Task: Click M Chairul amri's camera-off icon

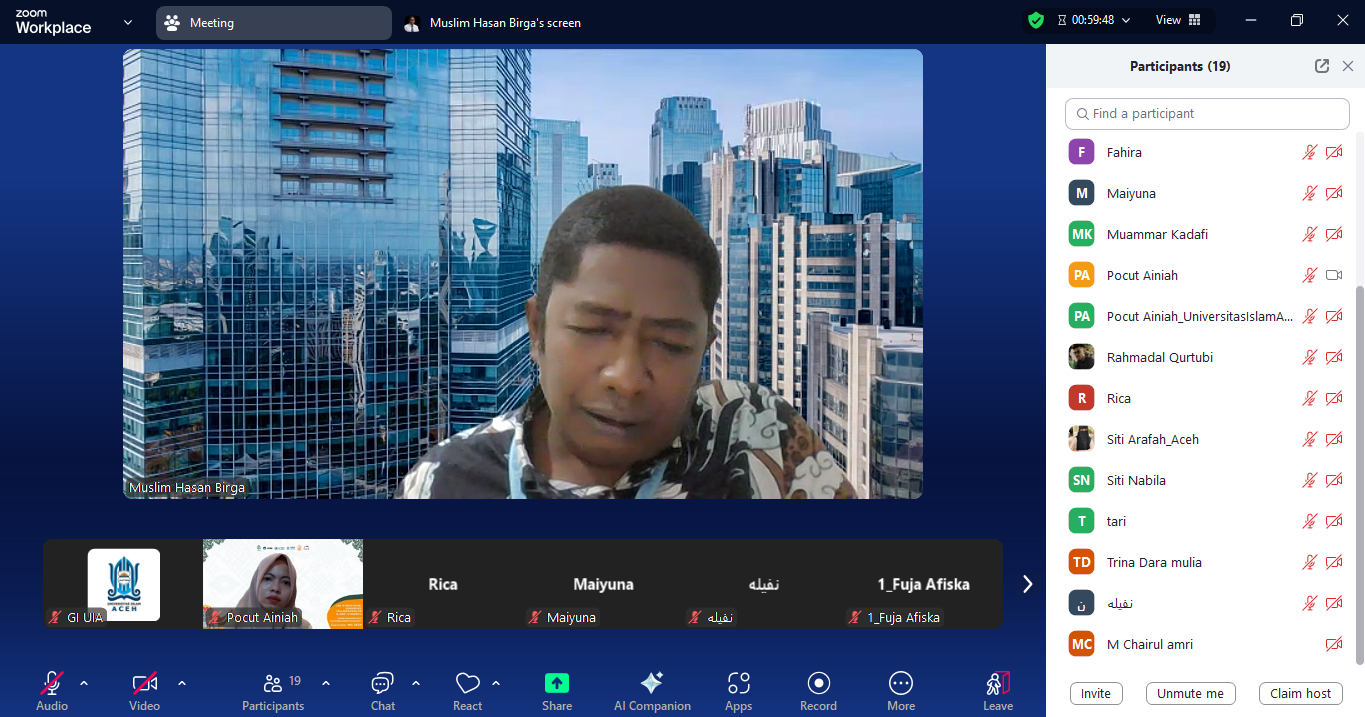Action: (x=1334, y=644)
